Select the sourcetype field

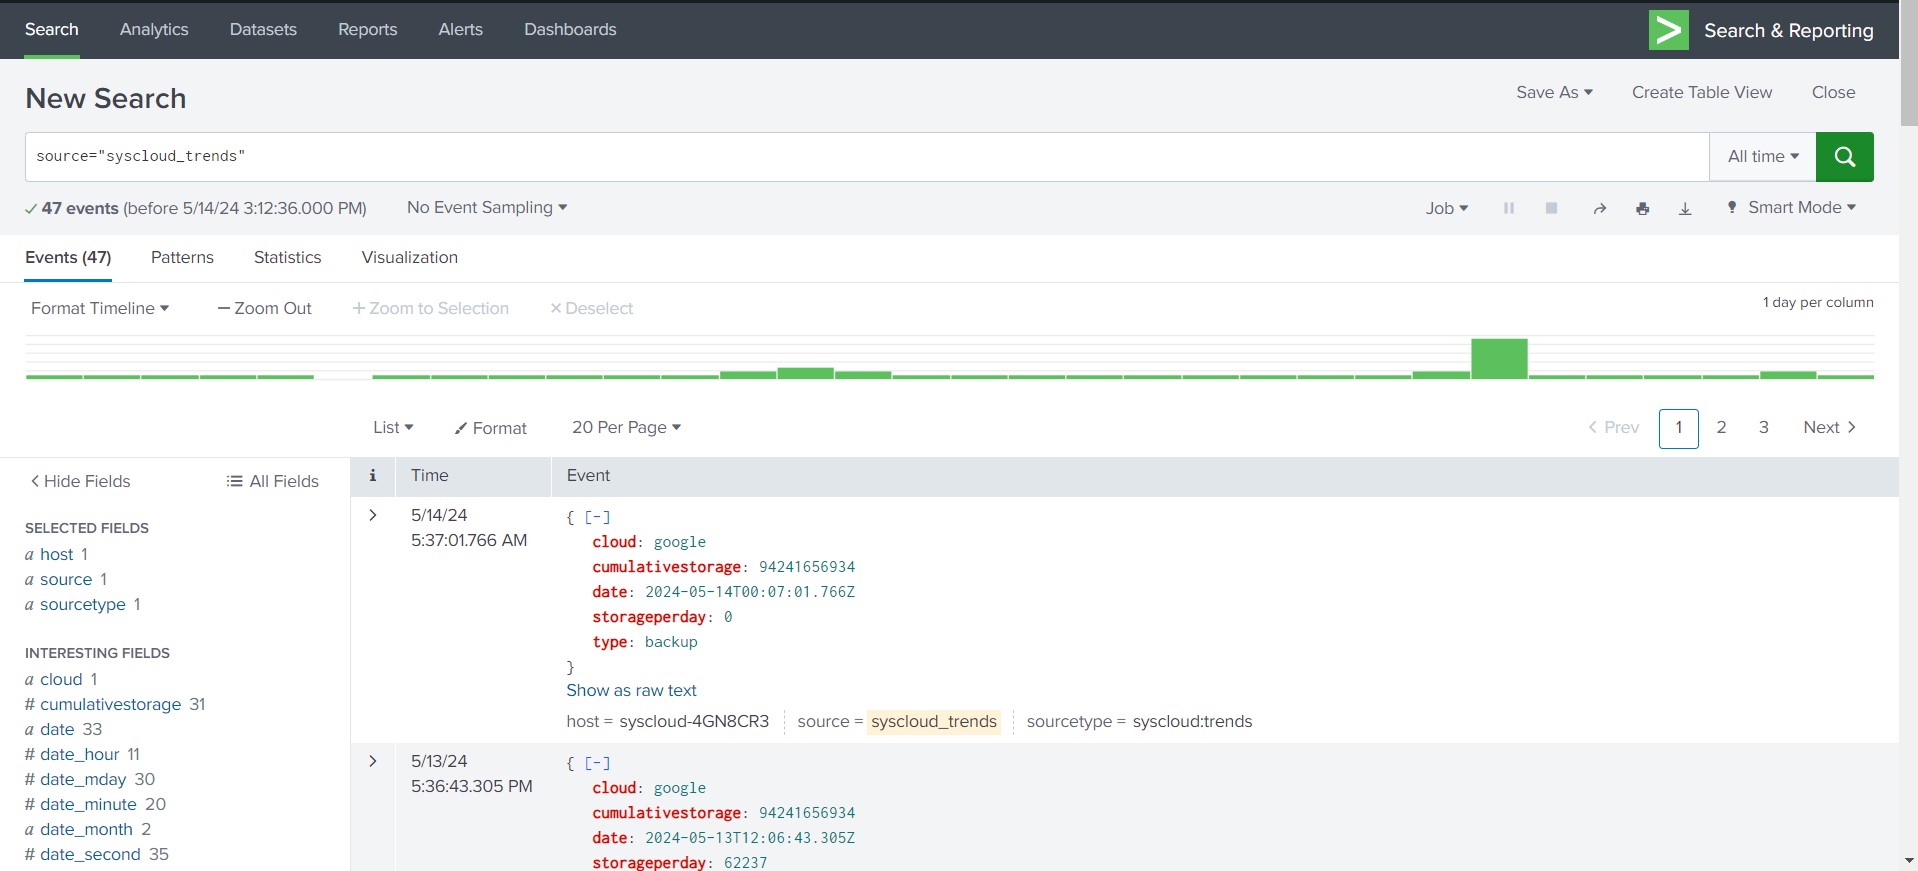pyautogui.click(x=83, y=604)
